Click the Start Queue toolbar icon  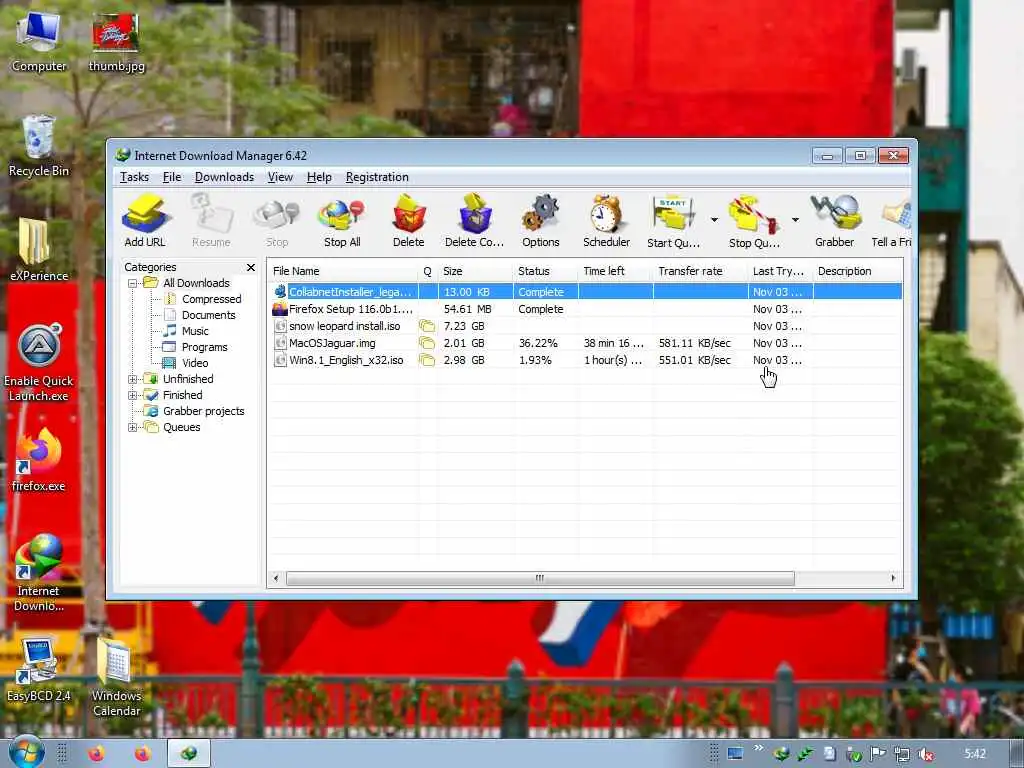pos(673,220)
